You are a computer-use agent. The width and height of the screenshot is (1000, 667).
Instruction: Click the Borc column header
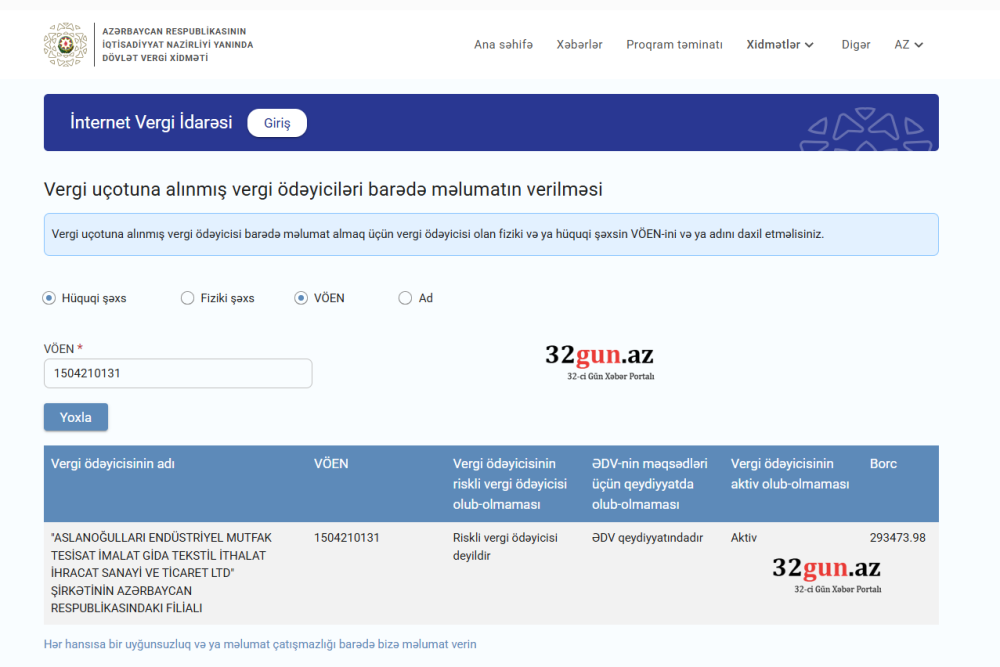point(883,464)
